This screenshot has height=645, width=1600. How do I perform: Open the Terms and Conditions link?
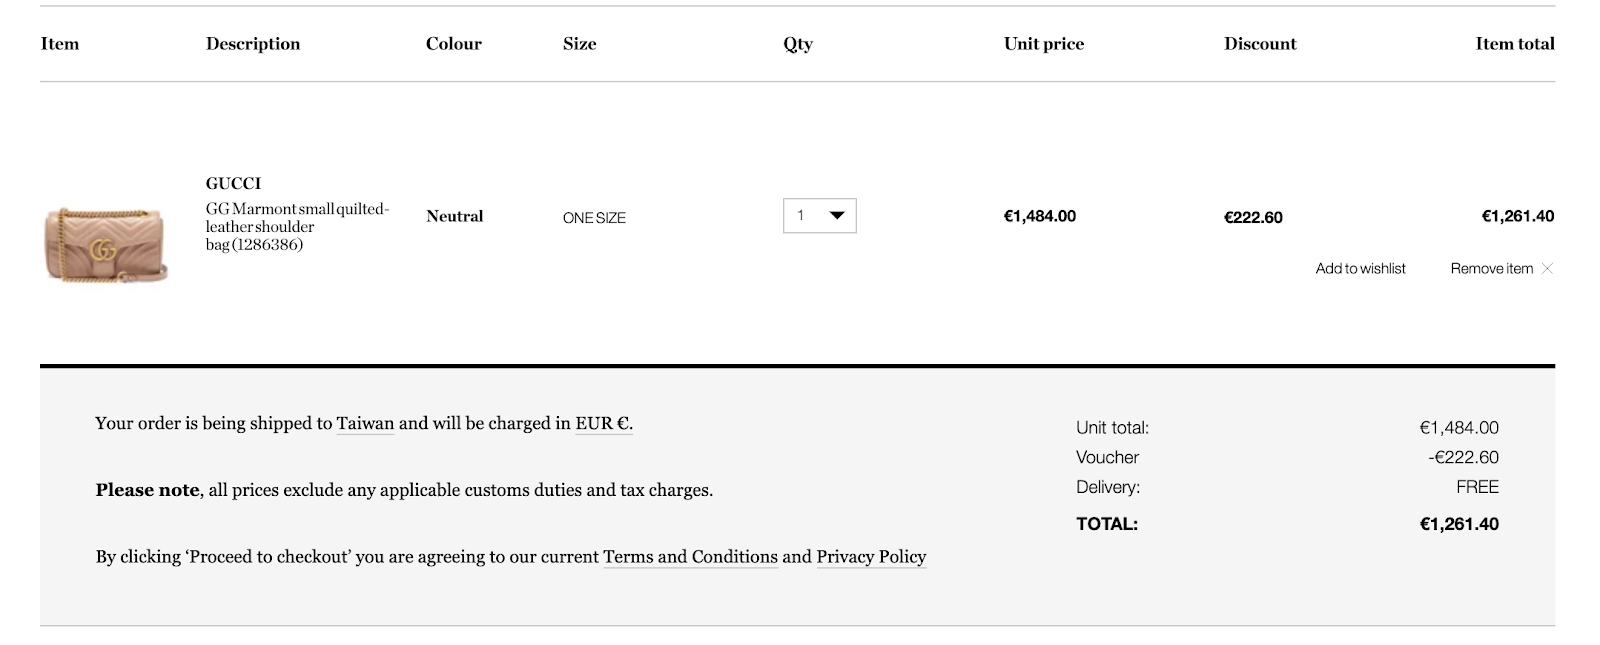690,557
